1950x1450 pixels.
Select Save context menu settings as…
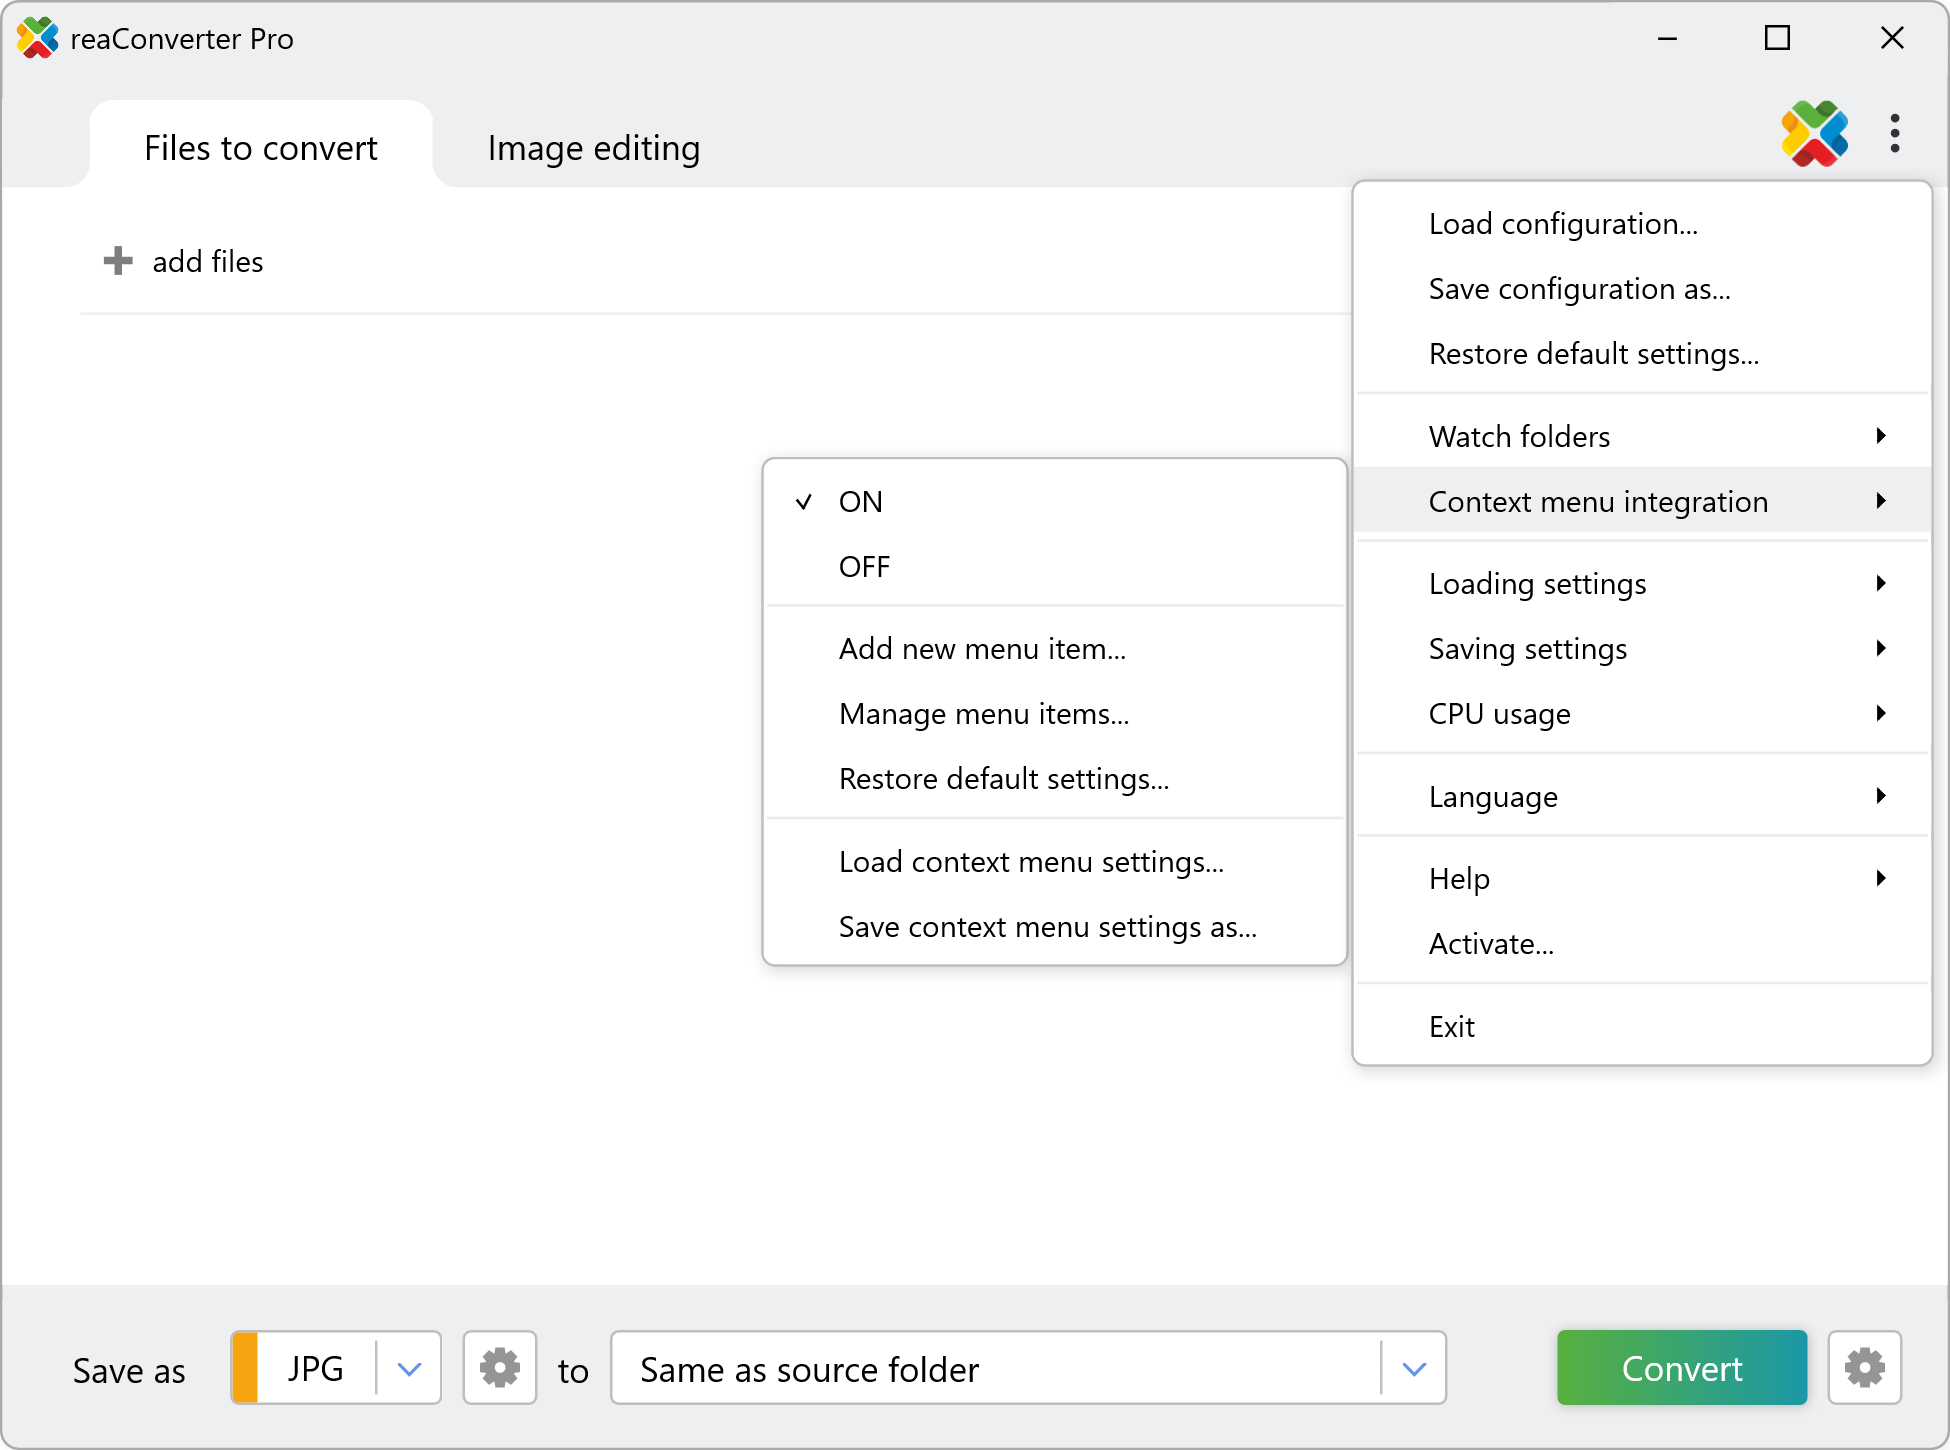click(1047, 927)
